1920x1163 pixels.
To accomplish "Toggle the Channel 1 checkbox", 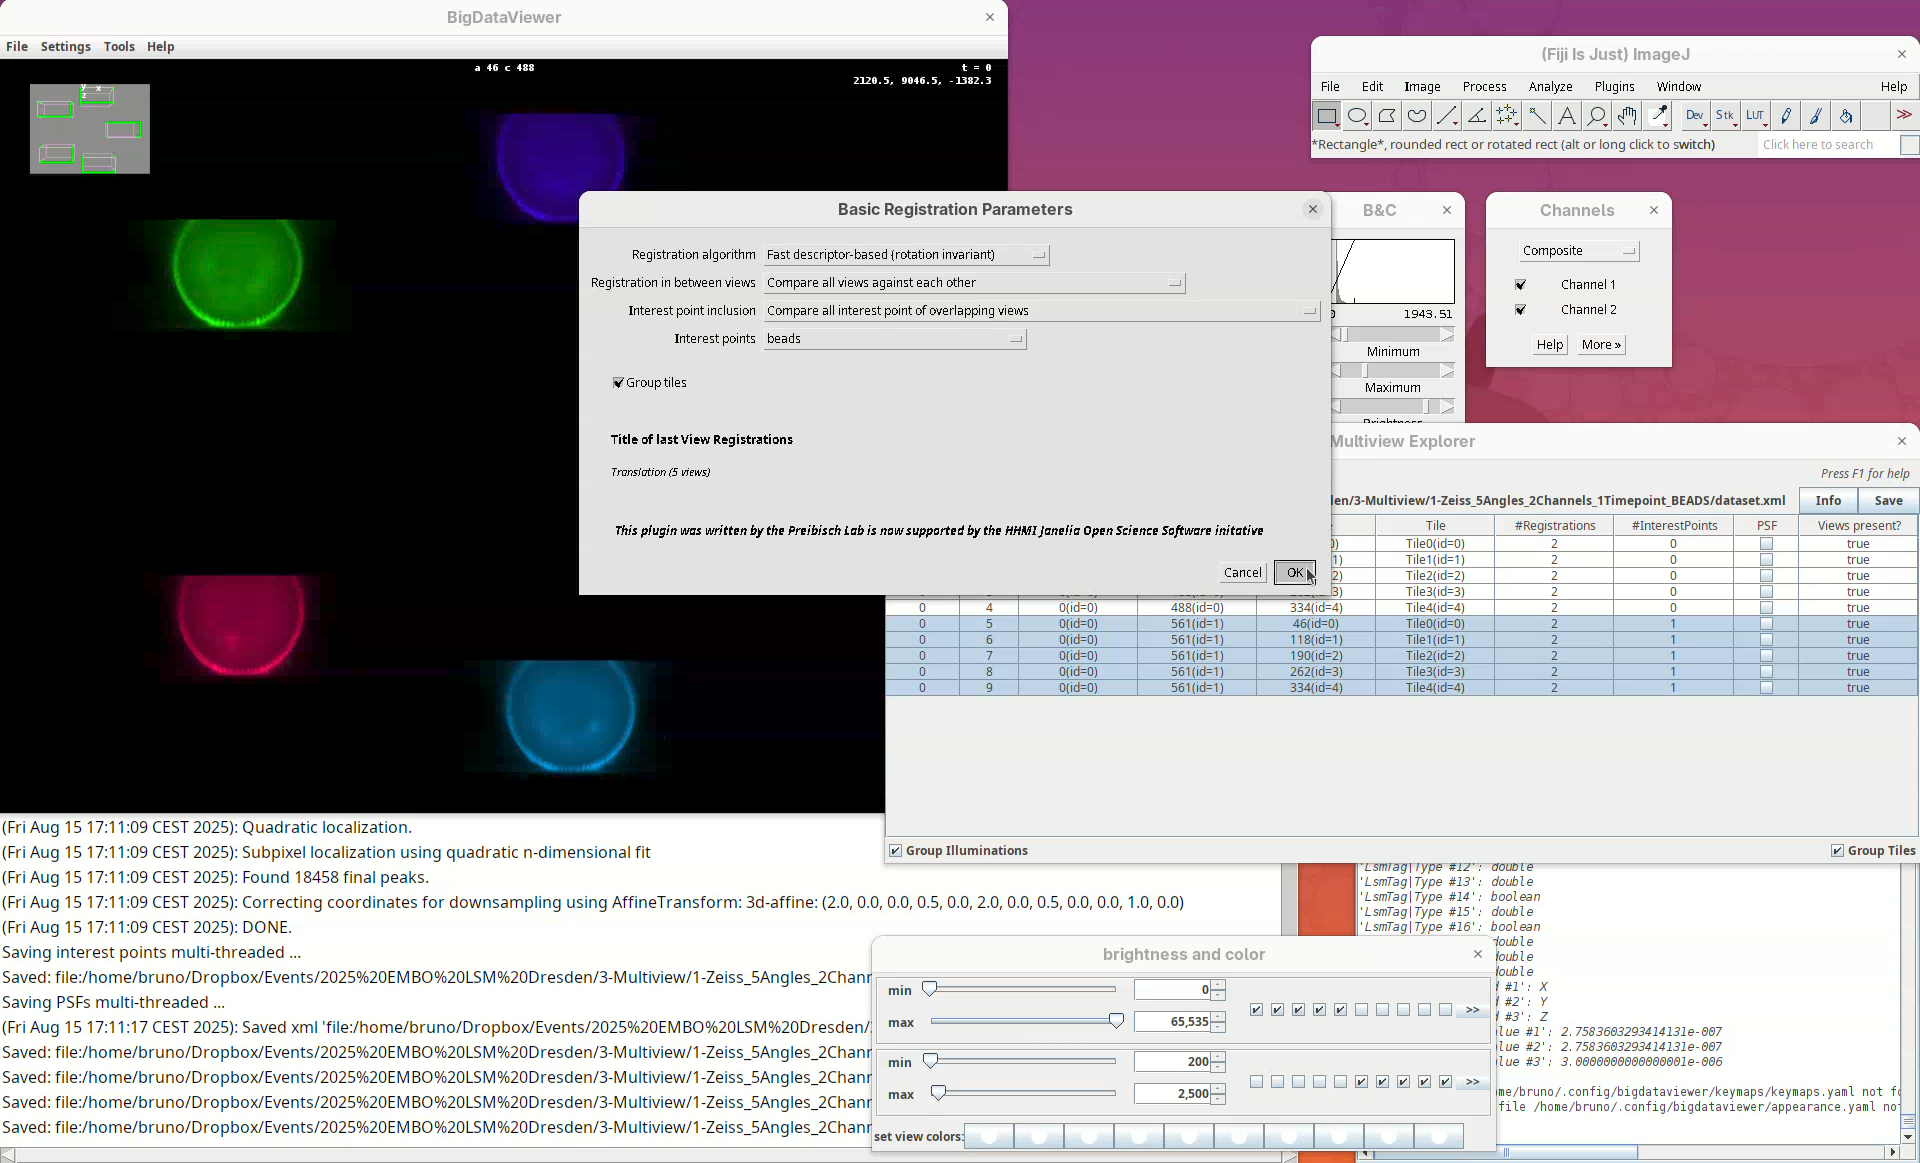I will (x=1520, y=285).
